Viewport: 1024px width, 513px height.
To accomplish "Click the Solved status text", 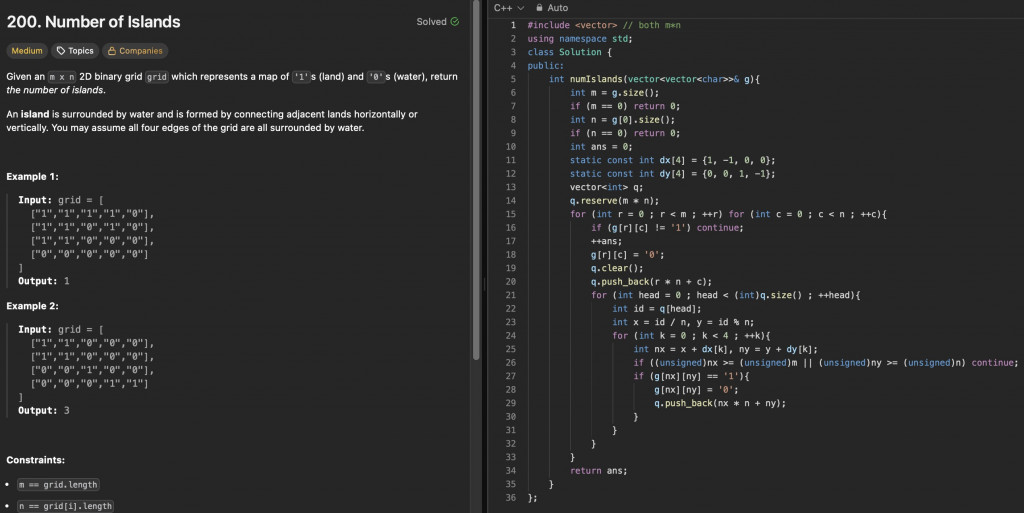I will (x=431, y=22).
